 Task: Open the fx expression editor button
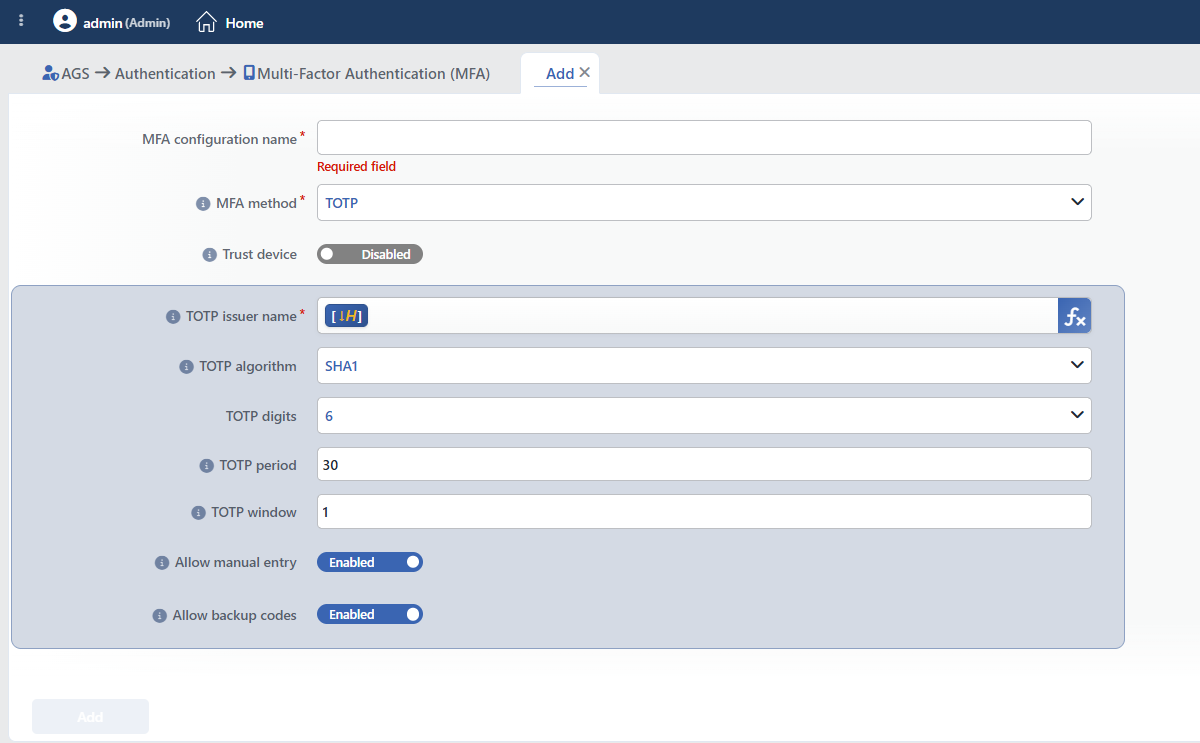pos(1075,316)
